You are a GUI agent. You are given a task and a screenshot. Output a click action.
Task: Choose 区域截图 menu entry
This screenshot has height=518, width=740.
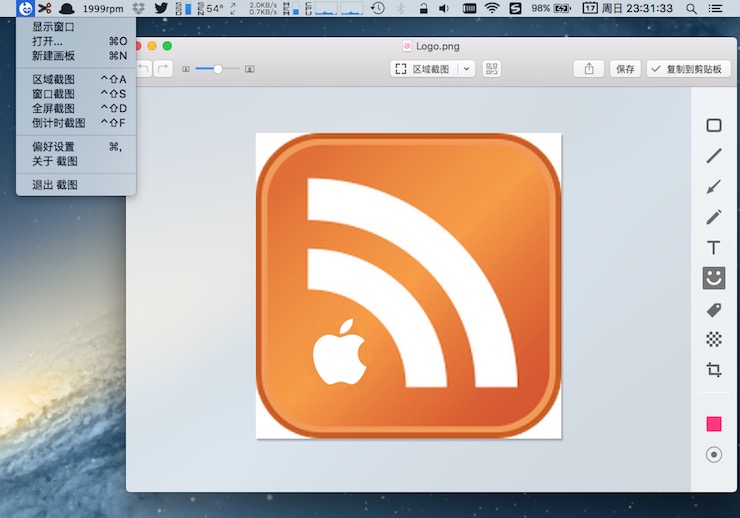click(x=76, y=79)
